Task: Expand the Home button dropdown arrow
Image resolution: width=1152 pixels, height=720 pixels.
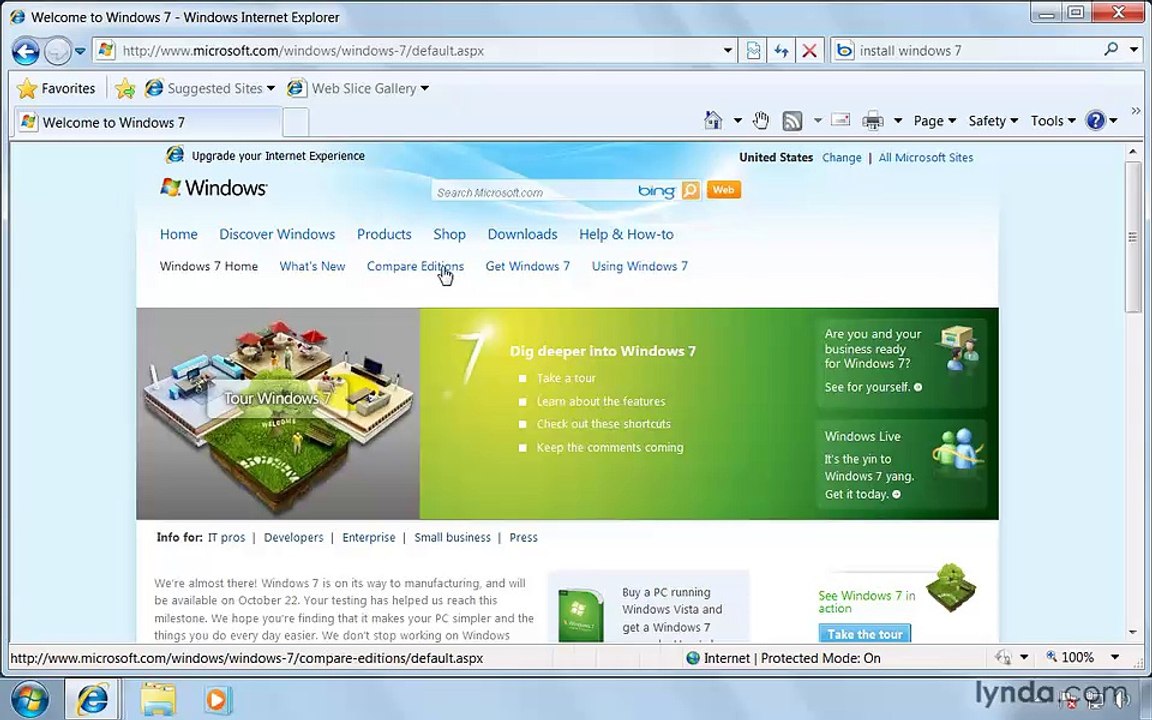Action: click(x=738, y=120)
